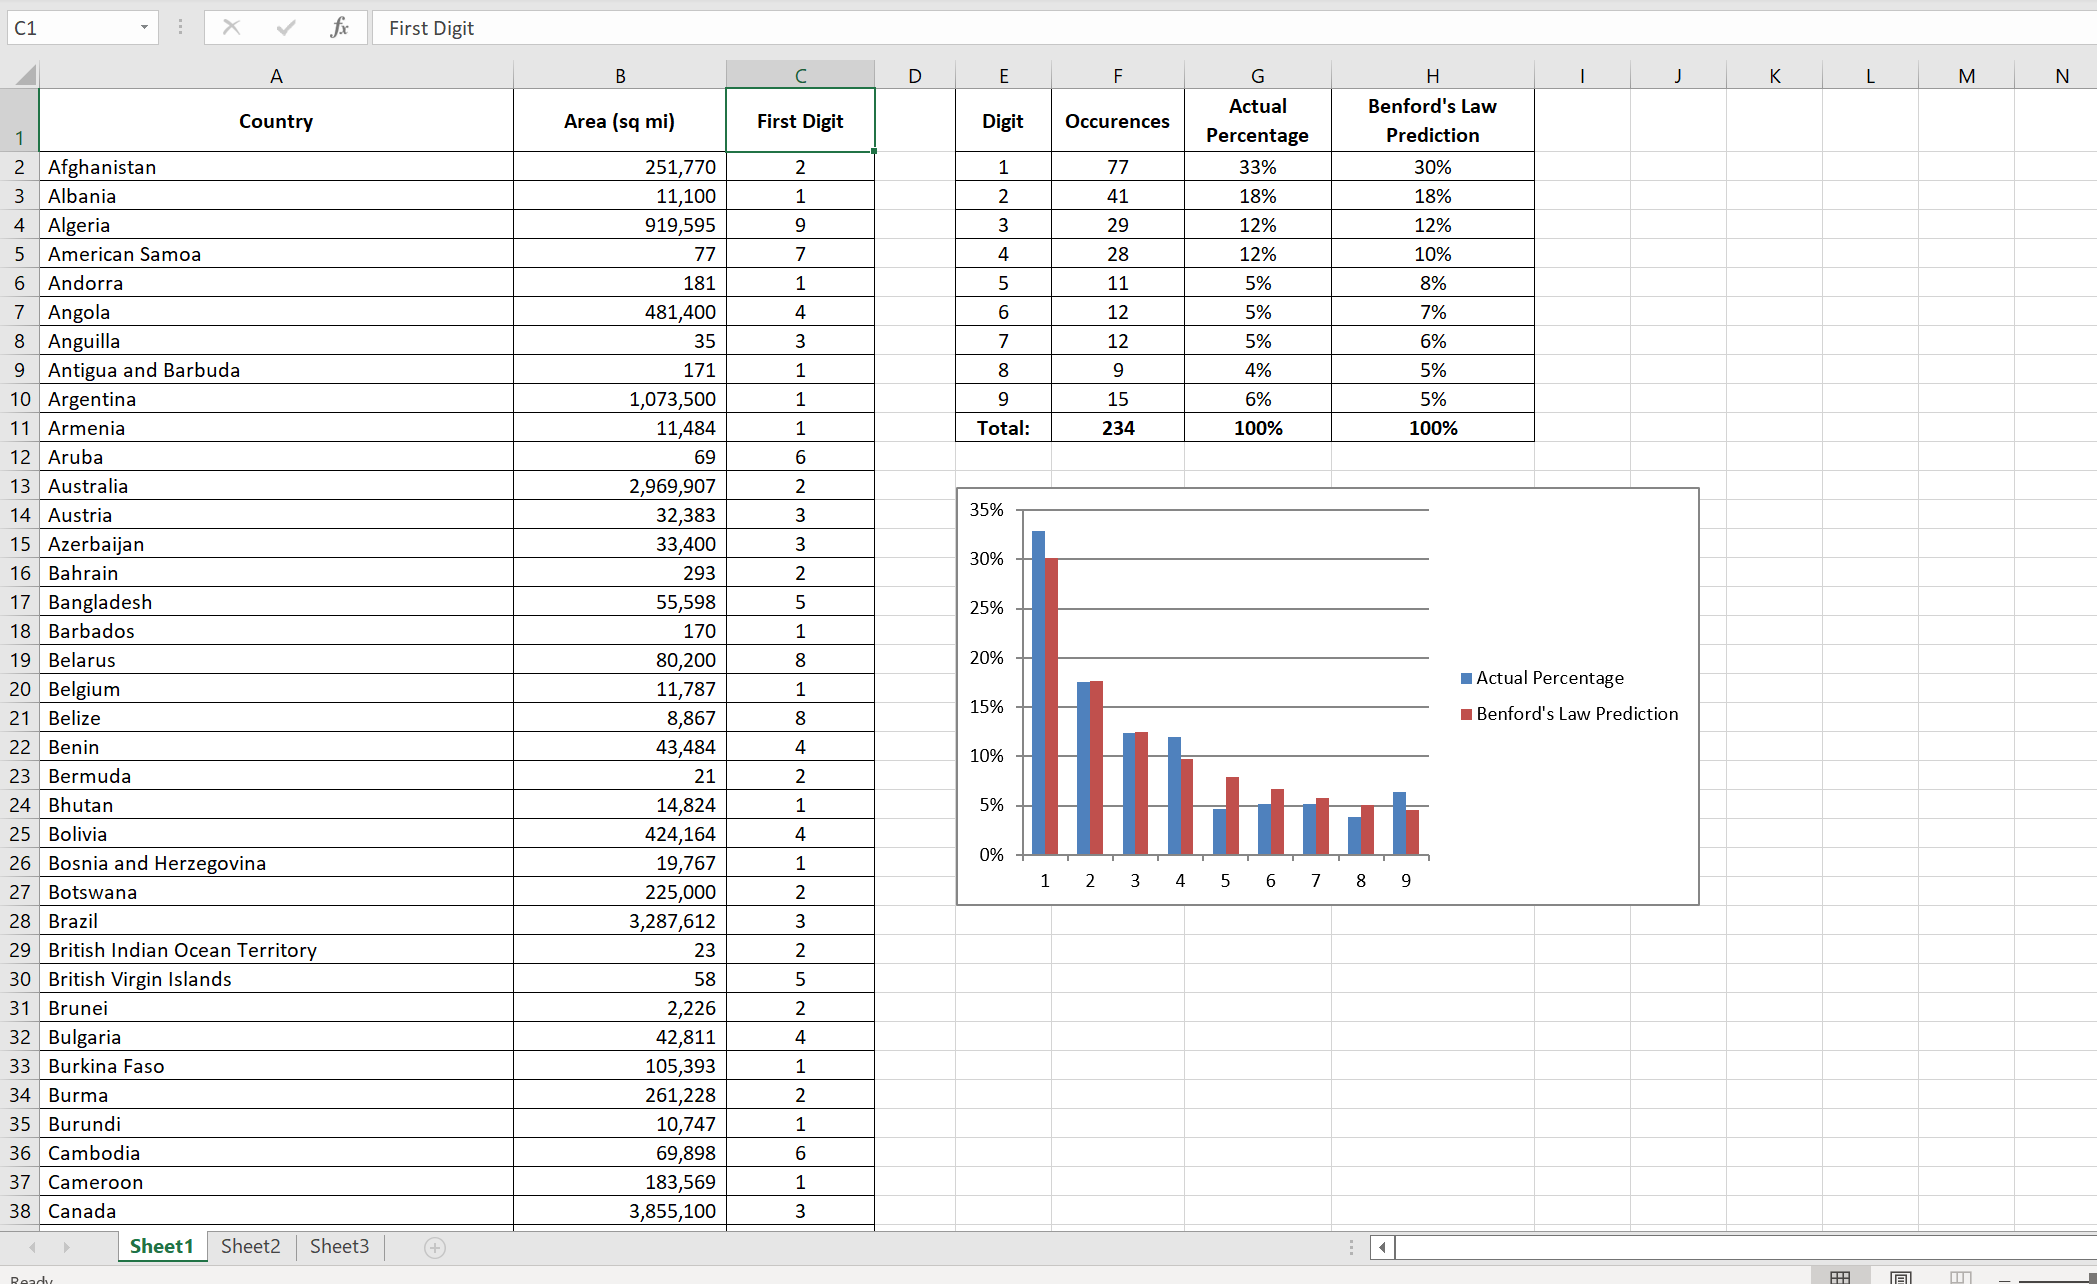The width and height of the screenshot is (2097, 1284).
Task: Switch to the Sheet2 tab
Action: point(250,1246)
